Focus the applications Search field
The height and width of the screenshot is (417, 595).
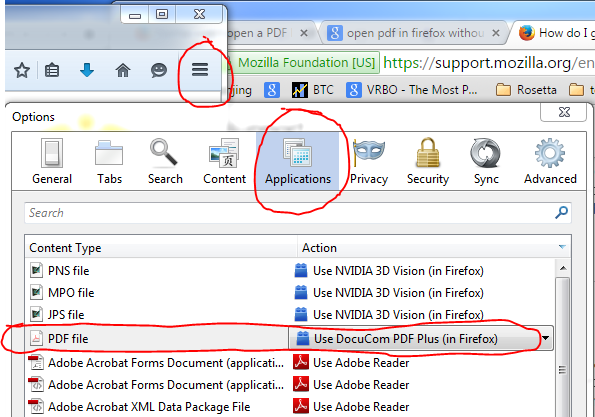click(298, 212)
